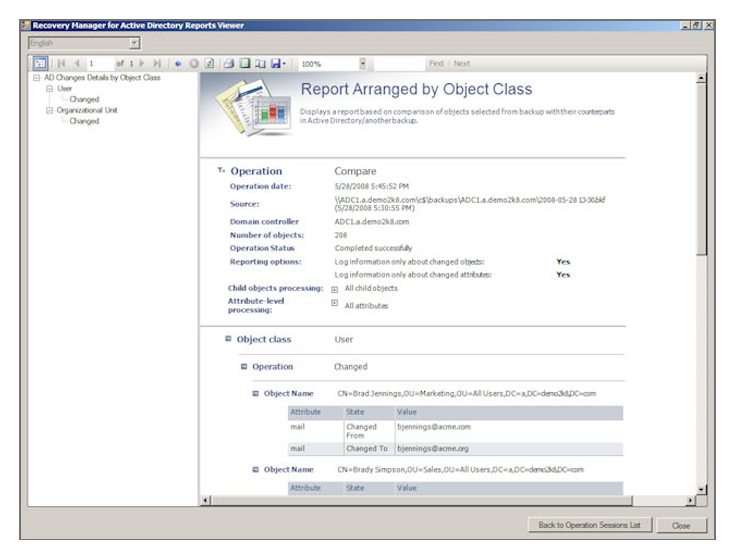This screenshot has width=736, height=559.
Task: Expand Attribute-level processing details
Action: click(334, 303)
